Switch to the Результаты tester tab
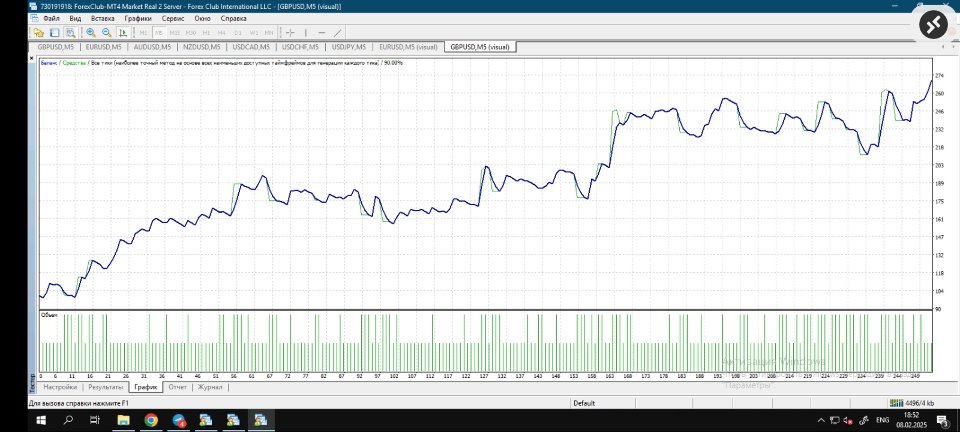This screenshot has height=432, width=960. (x=105, y=387)
